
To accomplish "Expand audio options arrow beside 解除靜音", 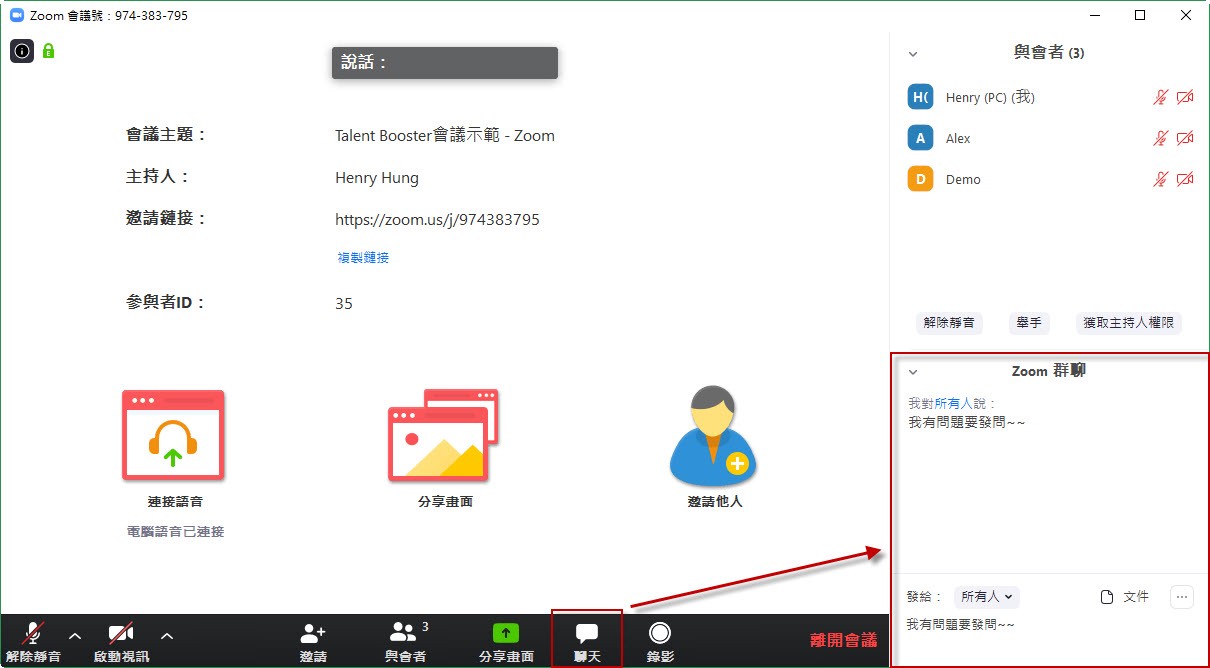I will pyautogui.click(x=75, y=635).
